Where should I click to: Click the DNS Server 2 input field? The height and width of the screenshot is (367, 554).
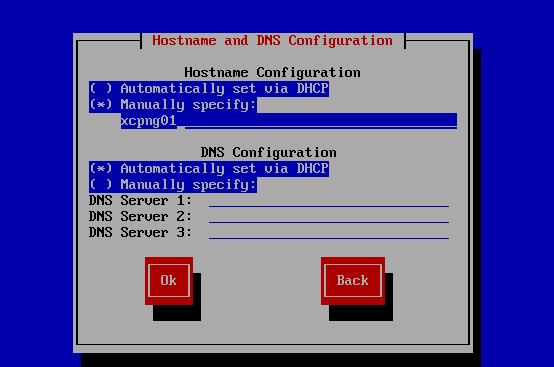click(x=329, y=217)
